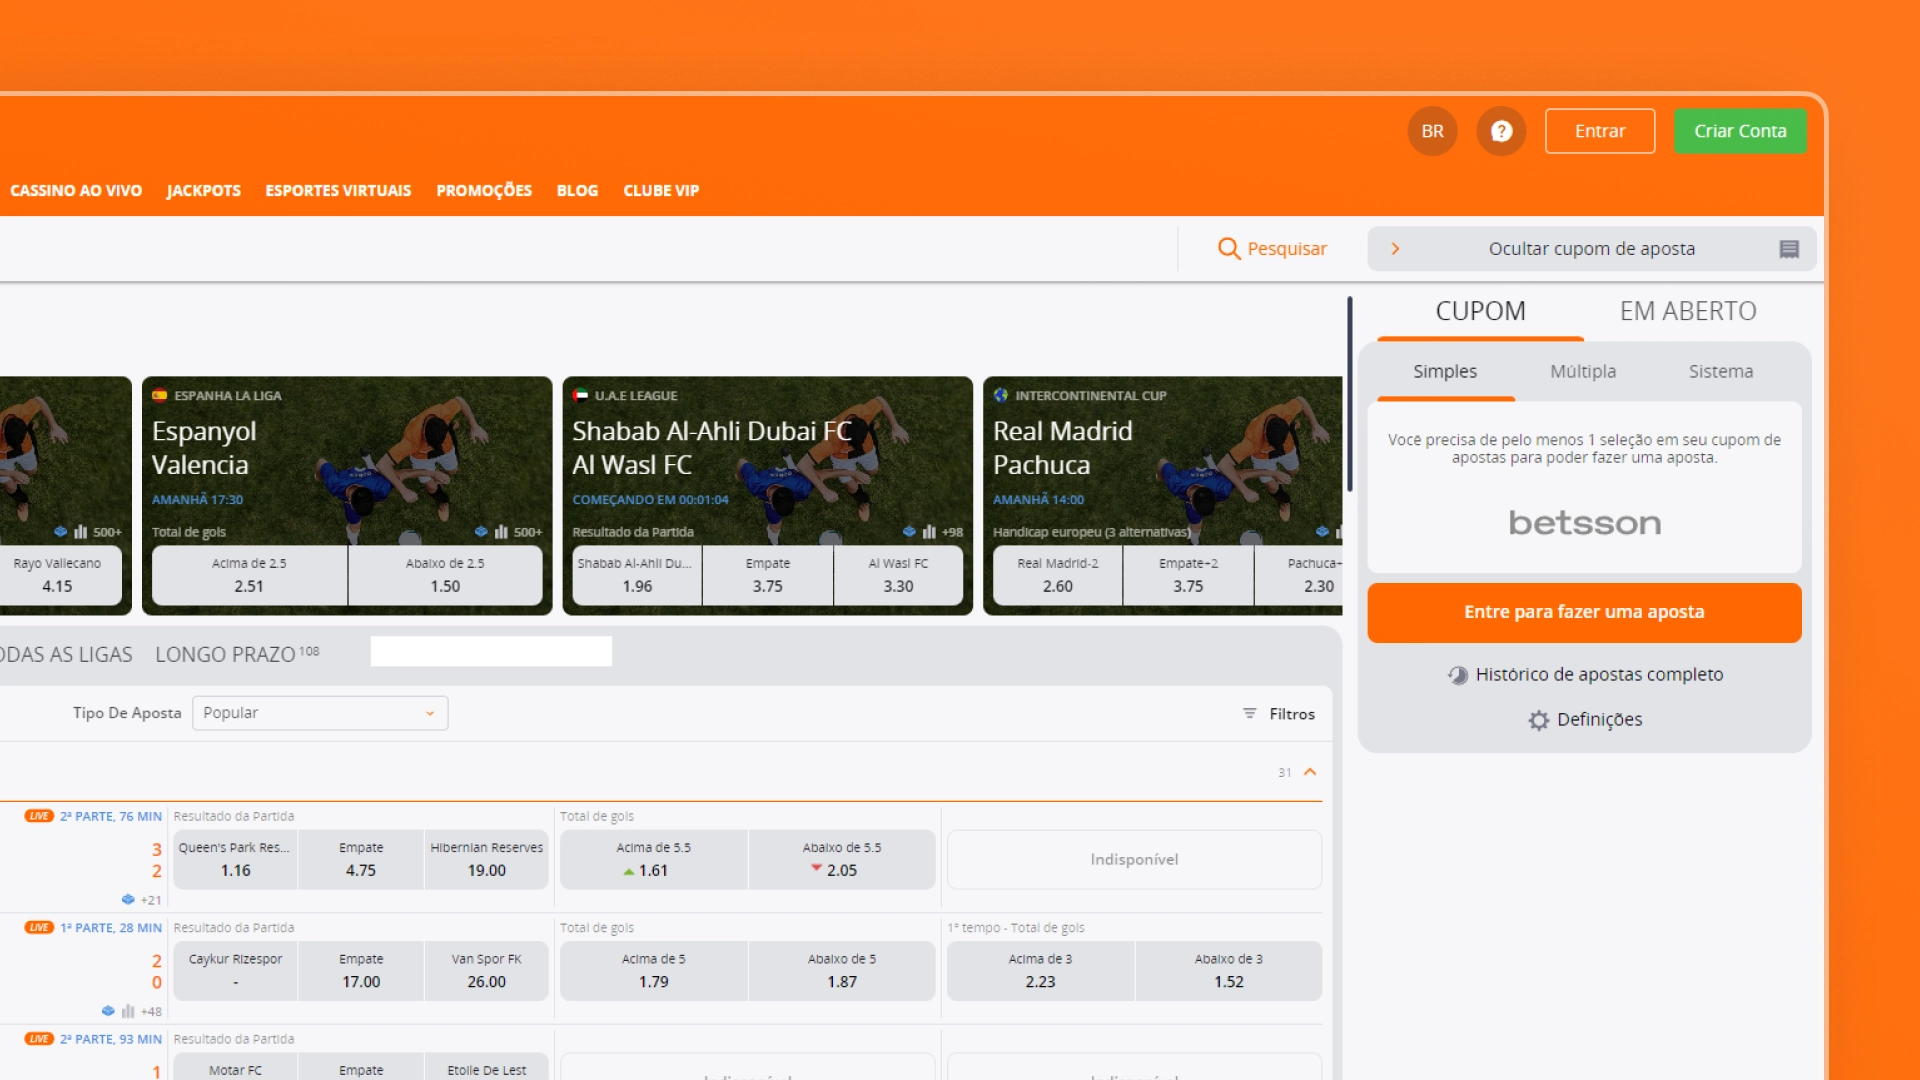This screenshot has width=1920, height=1080.
Task: Collapse the live matches group with the up chevron
Action: (1310, 772)
